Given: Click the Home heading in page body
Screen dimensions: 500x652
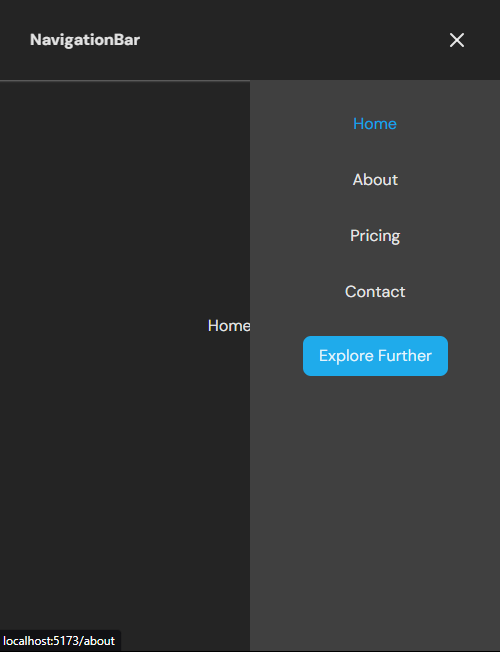Looking at the screenshot, I should point(229,326).
